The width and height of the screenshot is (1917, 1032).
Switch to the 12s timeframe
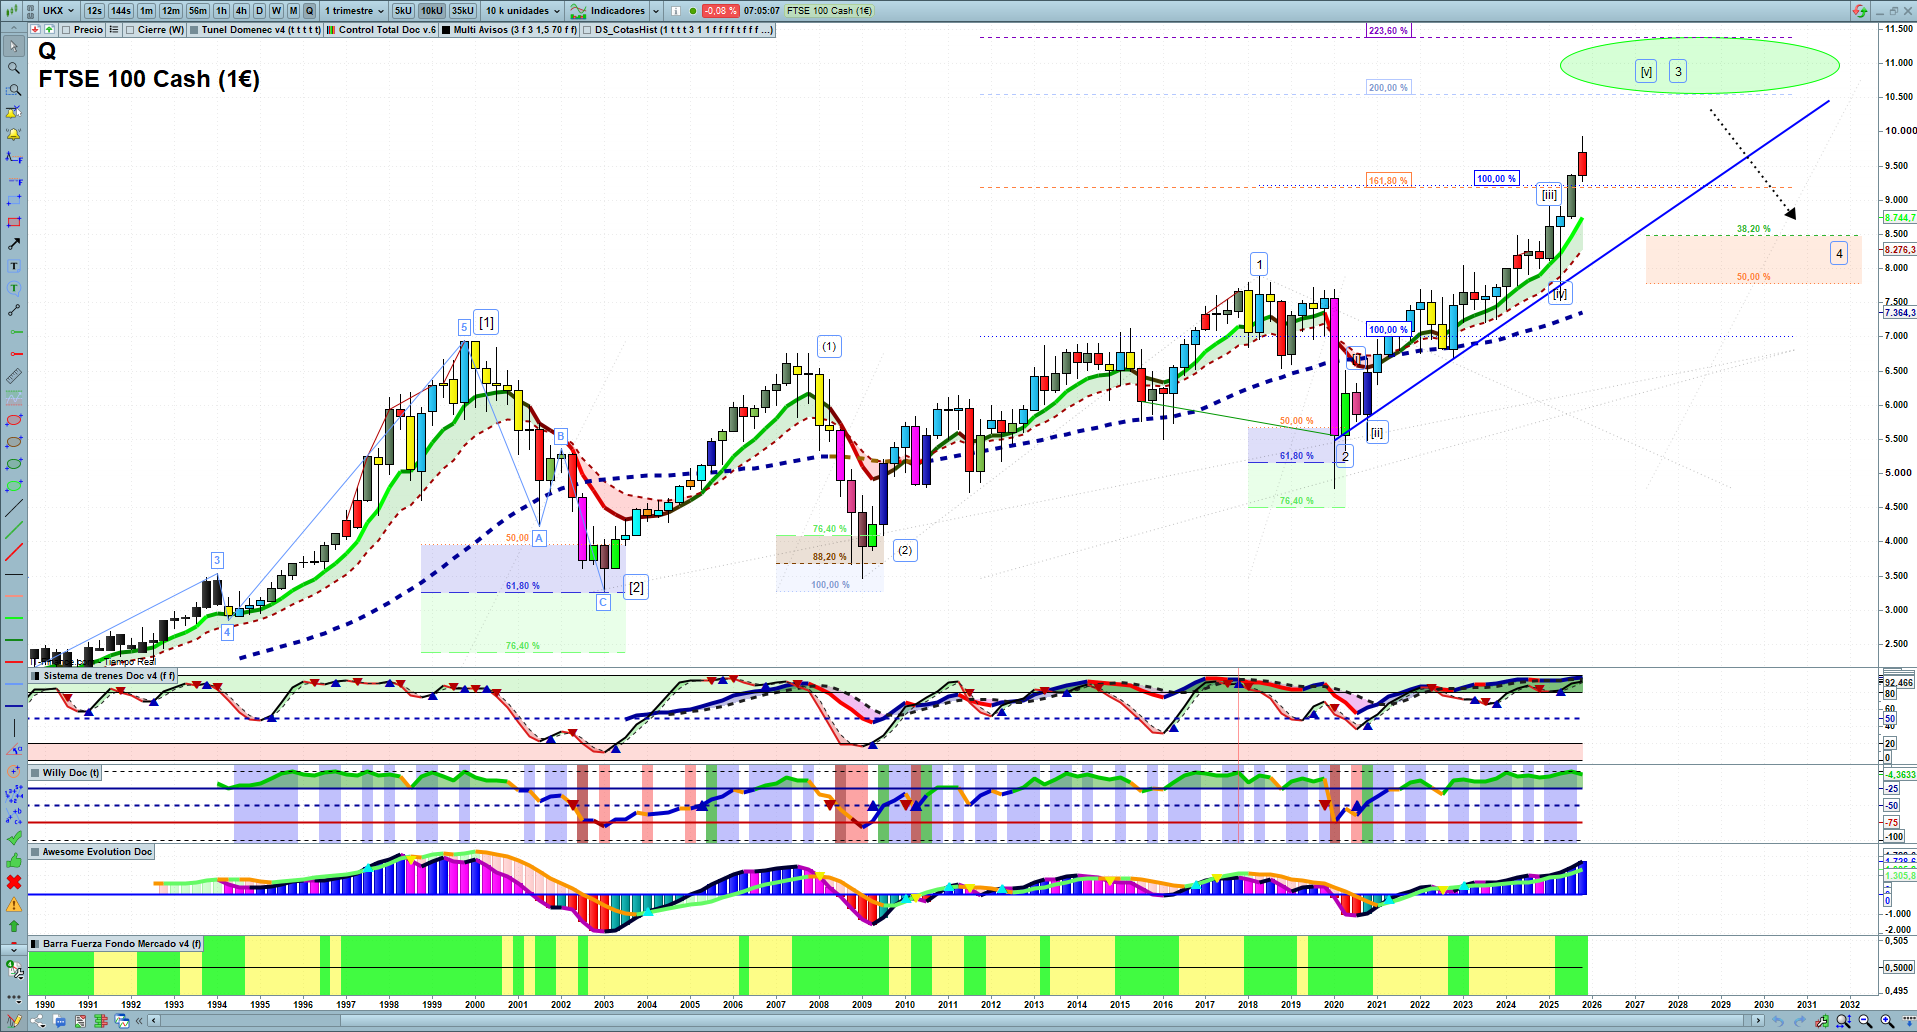pyautogui.click(x=94, y=11)
